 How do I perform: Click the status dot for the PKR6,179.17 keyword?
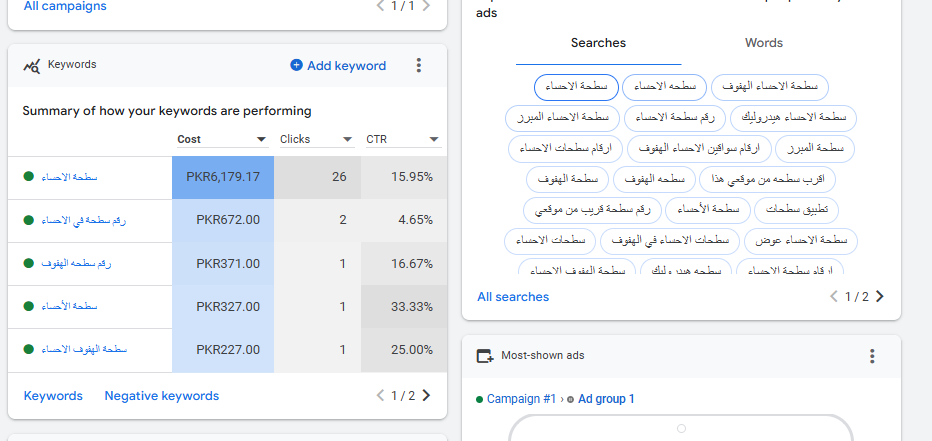point(29,177)
